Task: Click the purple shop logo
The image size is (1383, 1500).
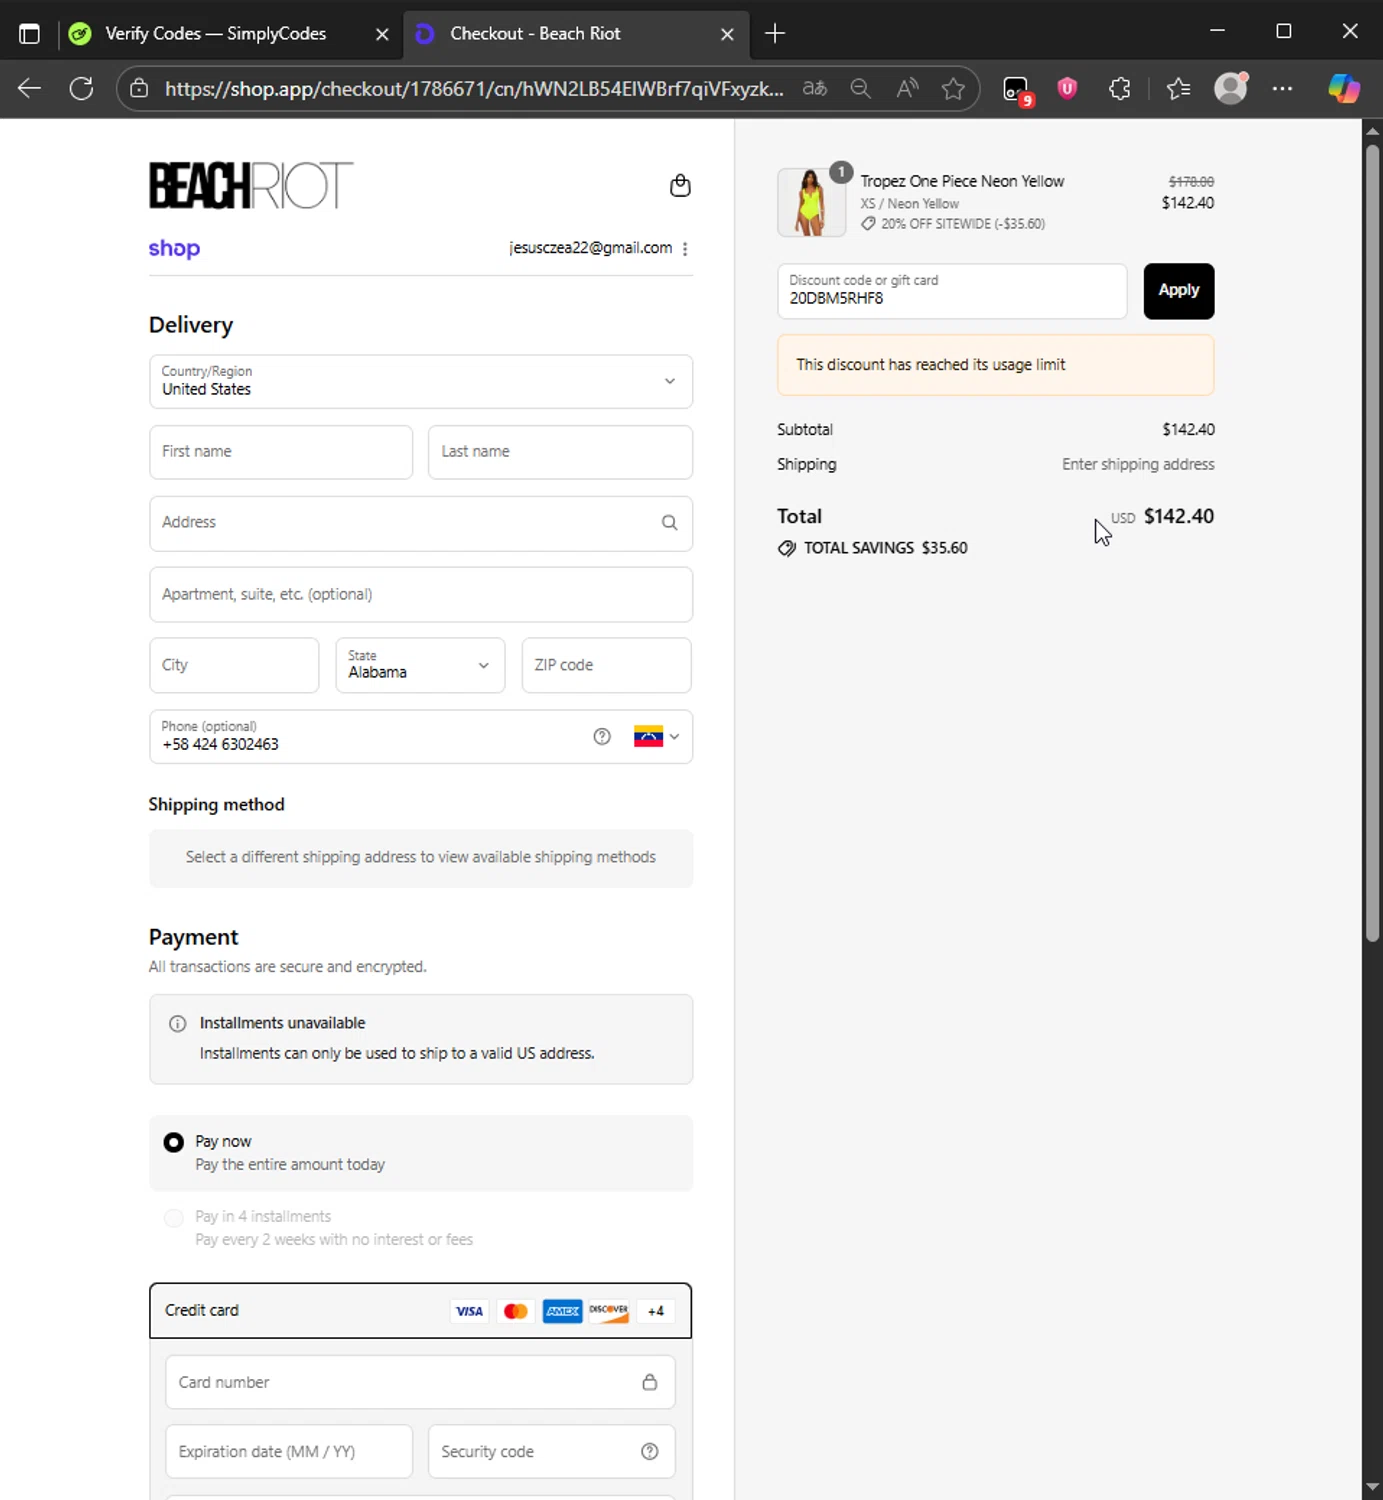Action: click(174, 249)
